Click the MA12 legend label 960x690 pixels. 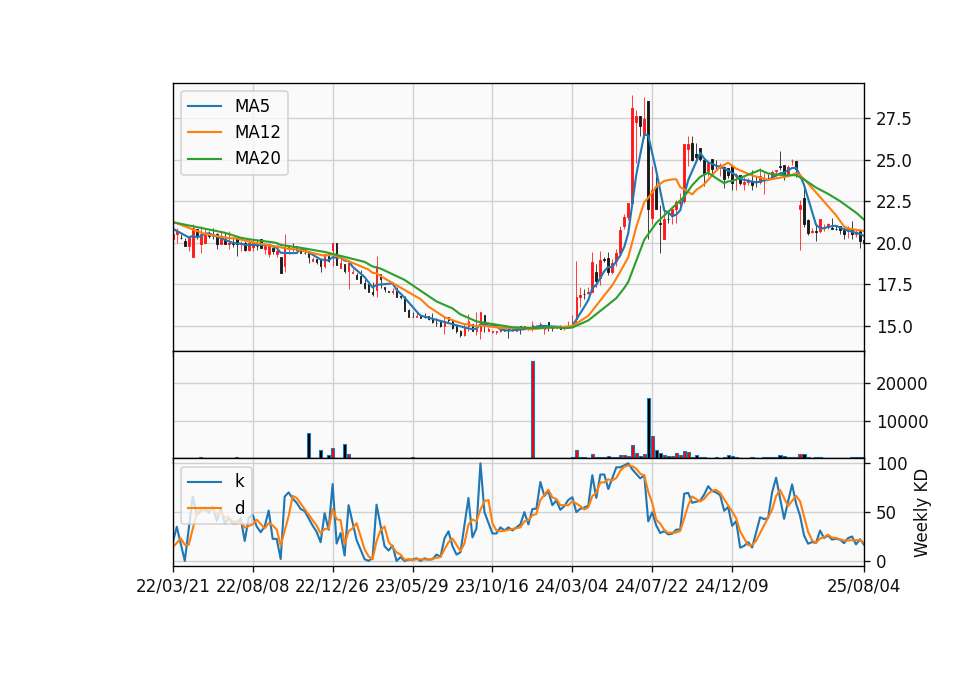click(257, 132)
